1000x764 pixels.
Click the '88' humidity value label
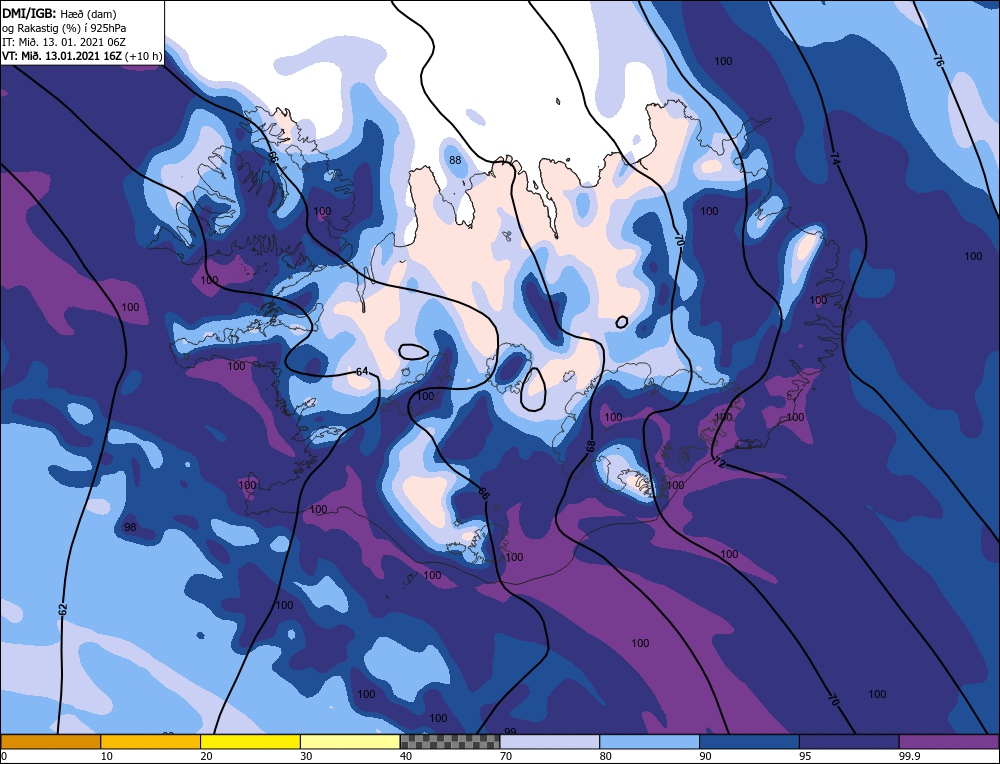pos(455,160)
